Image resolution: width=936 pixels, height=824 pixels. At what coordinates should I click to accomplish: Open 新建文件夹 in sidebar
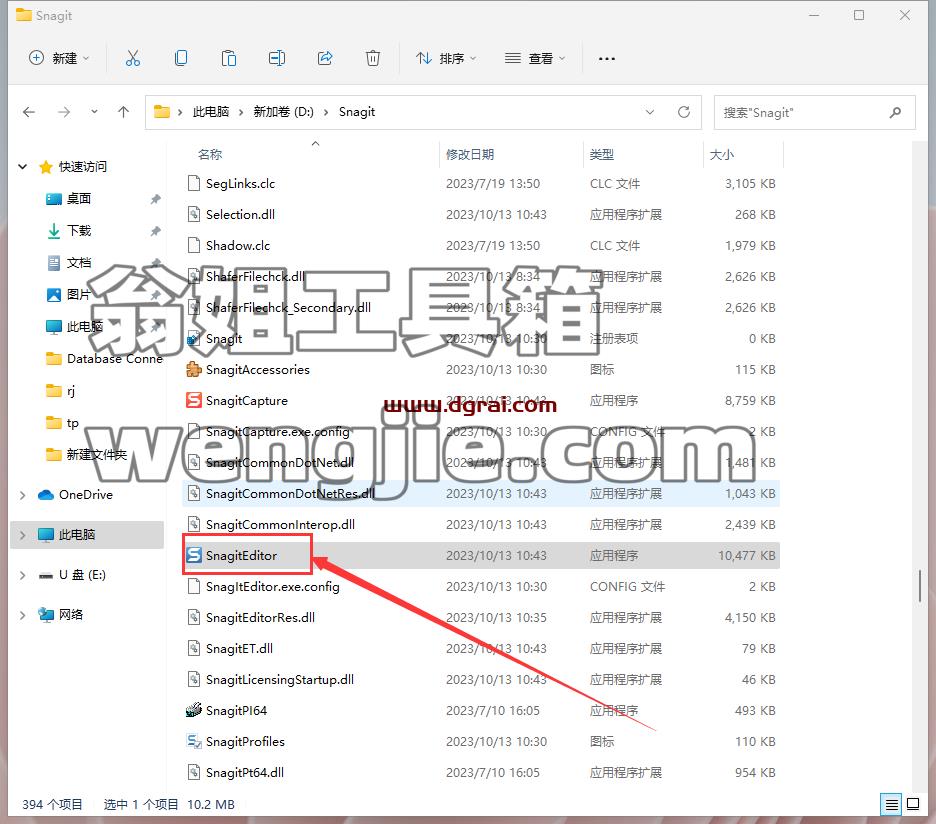[87, 455]
